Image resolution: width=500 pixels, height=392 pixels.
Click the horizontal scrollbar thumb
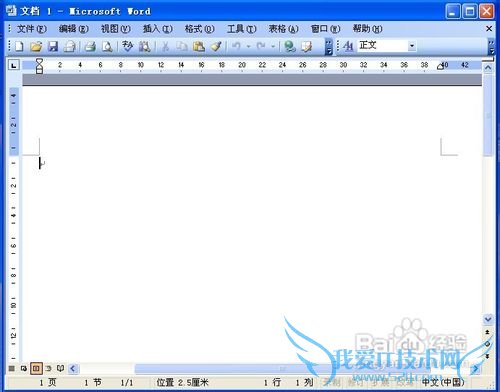click(x=282, y=368)
